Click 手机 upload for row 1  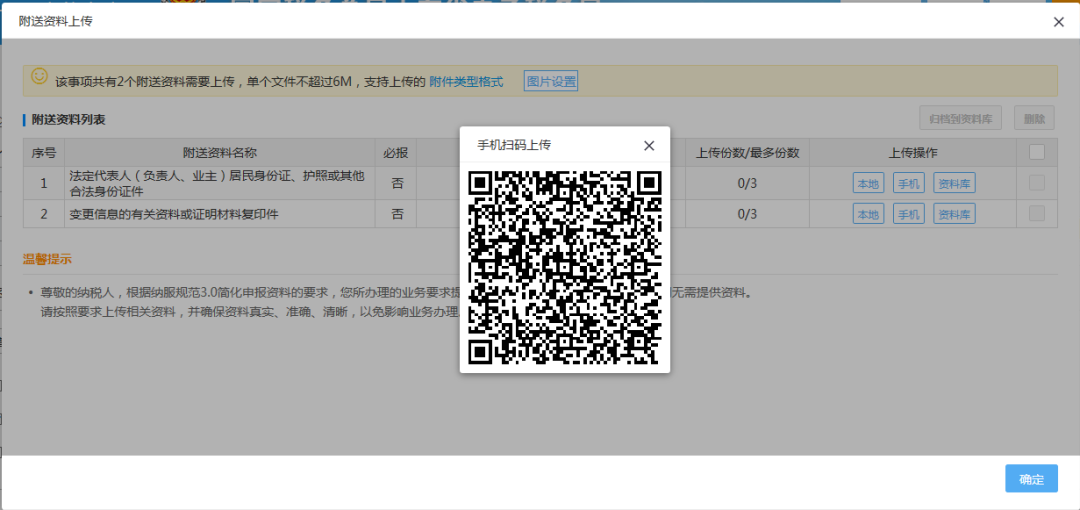pyautogui.click(x=908, y=183)
